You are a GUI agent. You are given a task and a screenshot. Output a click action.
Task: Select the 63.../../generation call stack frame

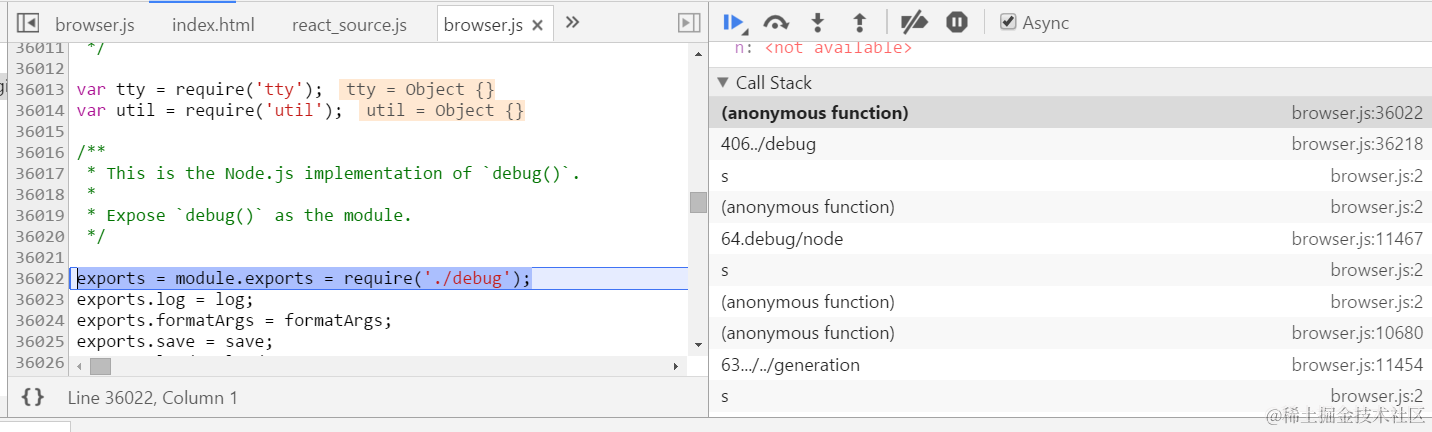click(x=1070, y=365)
